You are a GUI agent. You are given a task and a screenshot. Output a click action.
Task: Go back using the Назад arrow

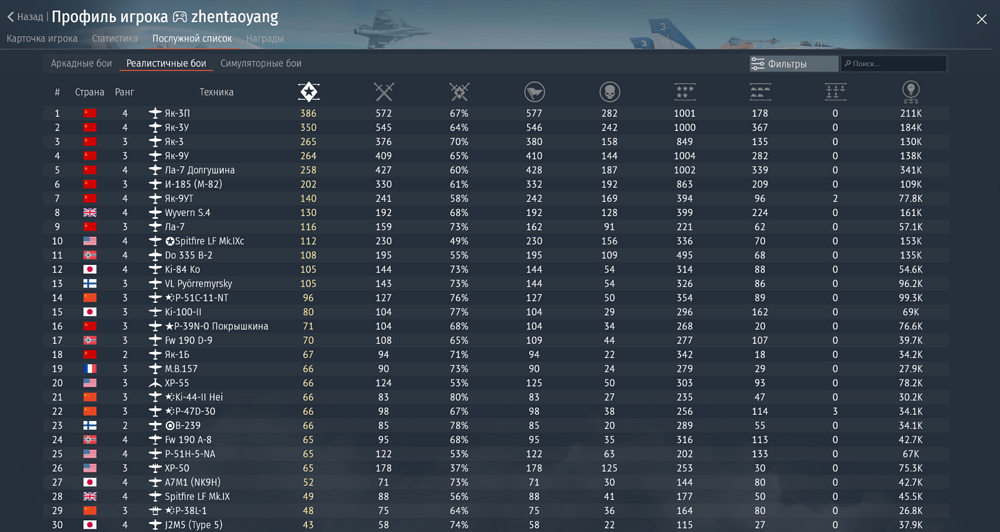pyautogui.click(x=25, y=17)
